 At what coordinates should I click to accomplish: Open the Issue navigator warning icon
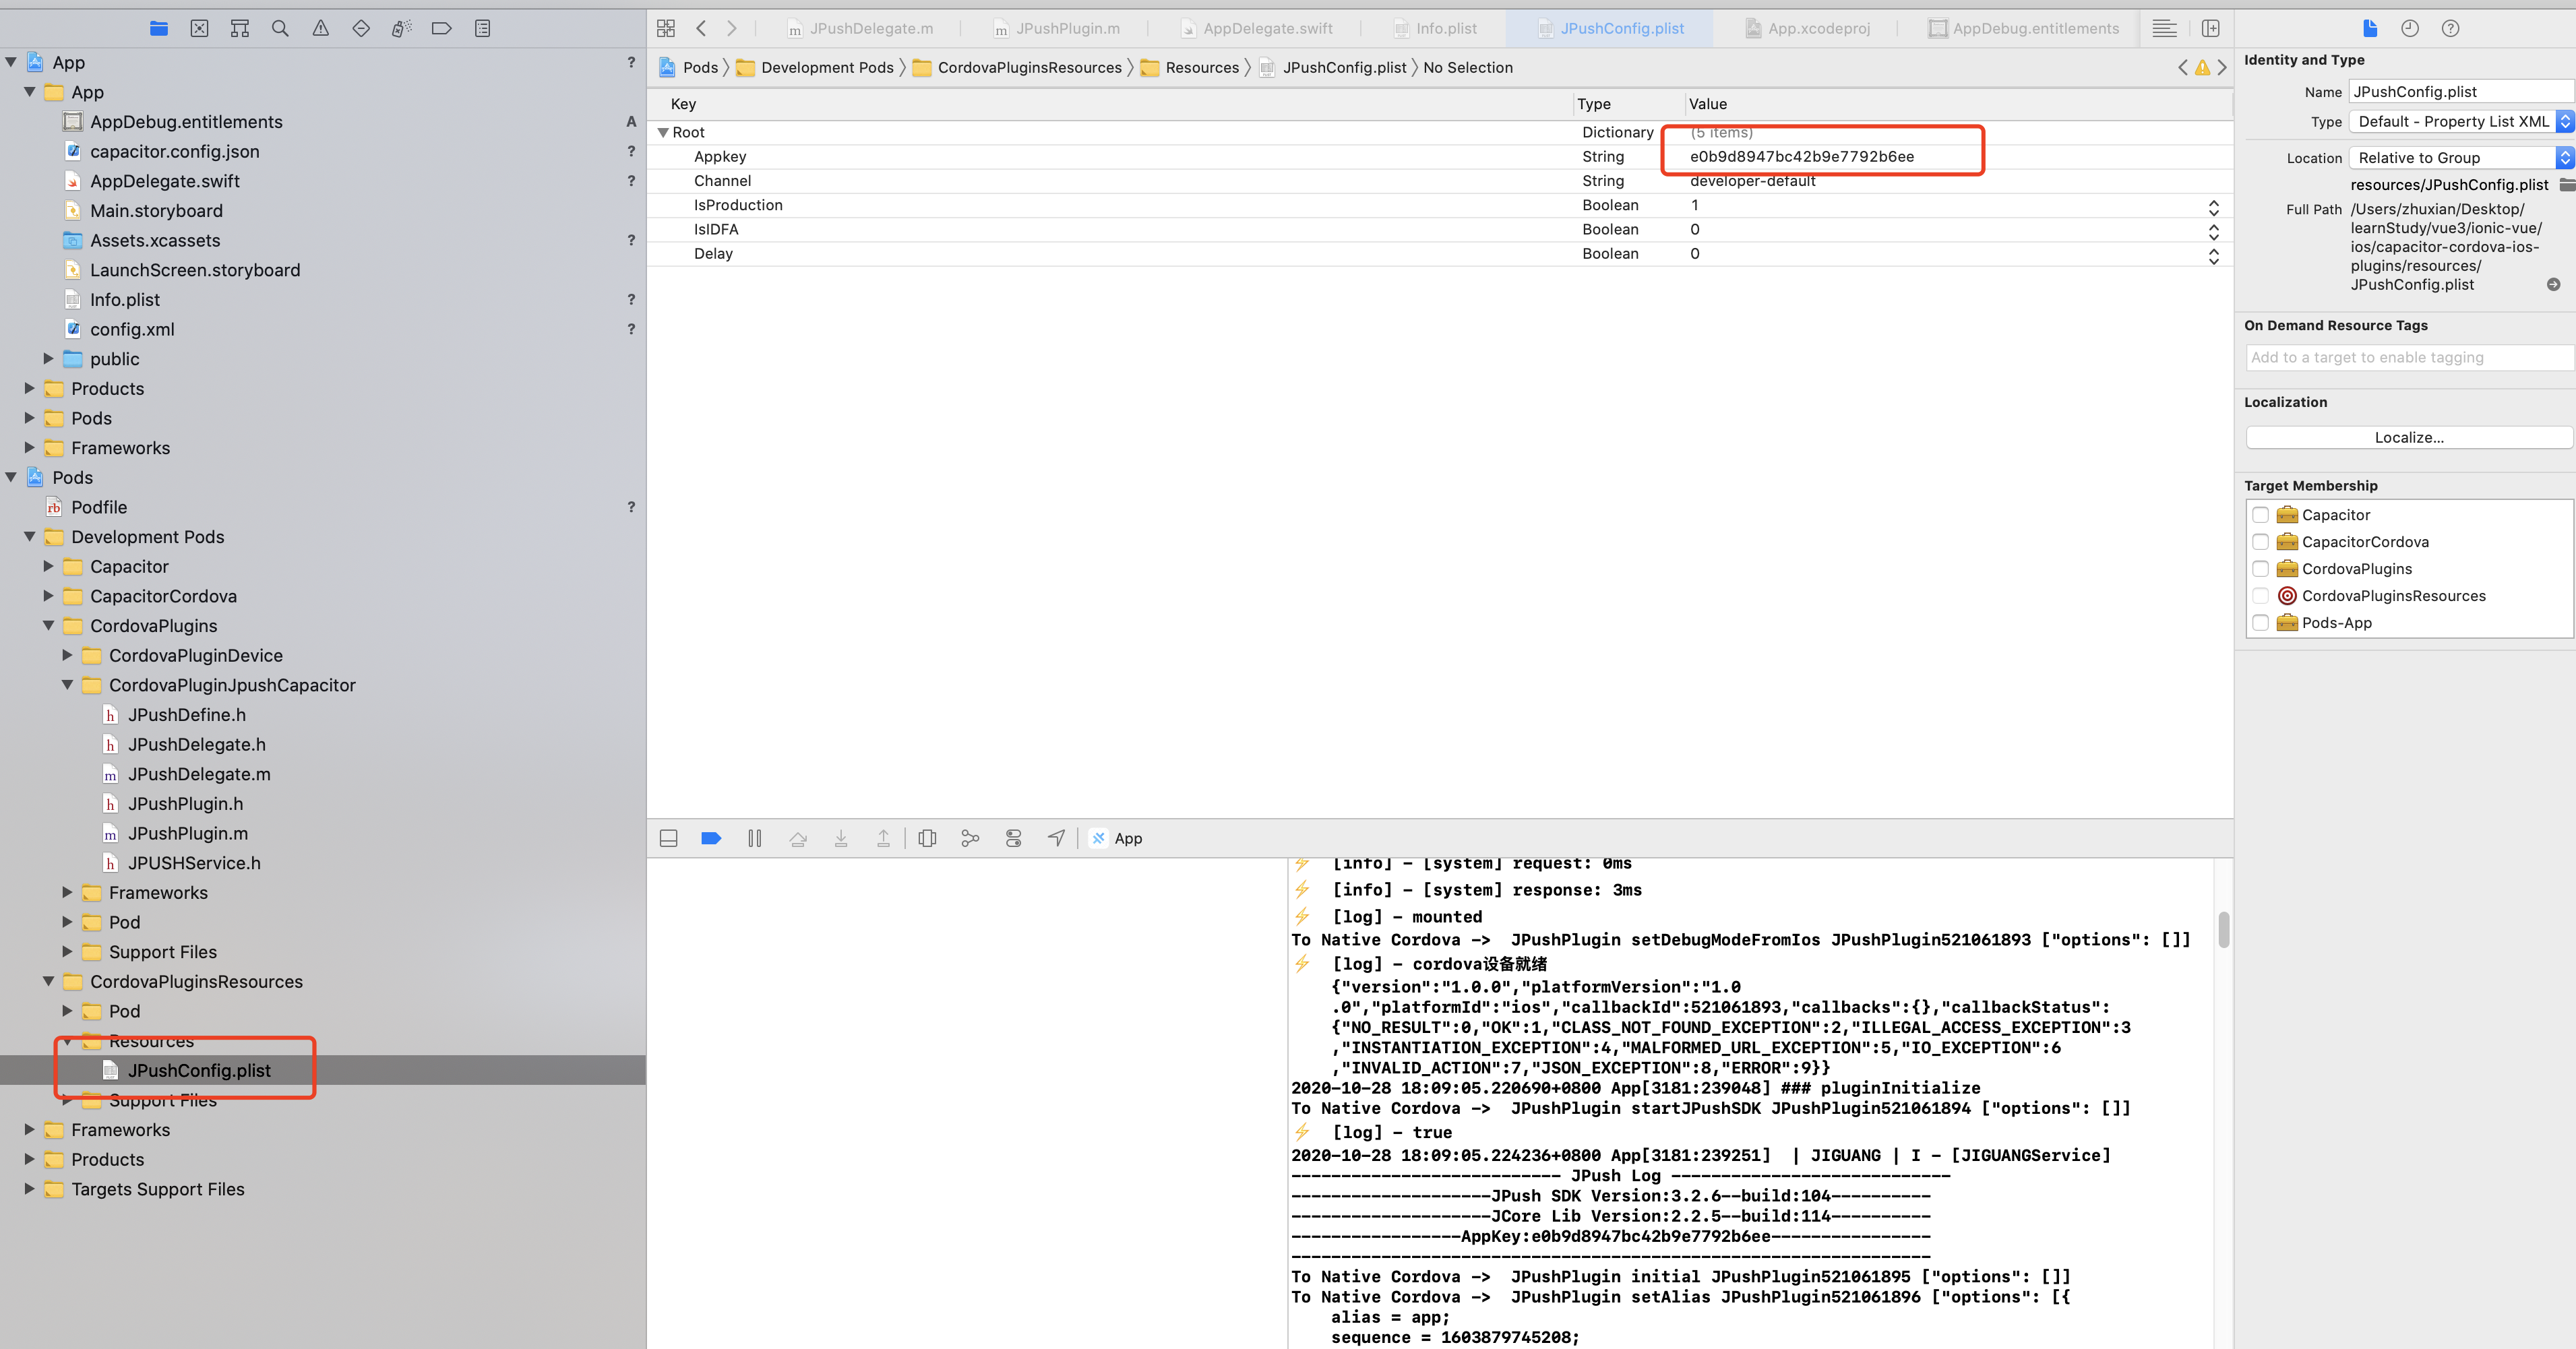tap(320, 28)
